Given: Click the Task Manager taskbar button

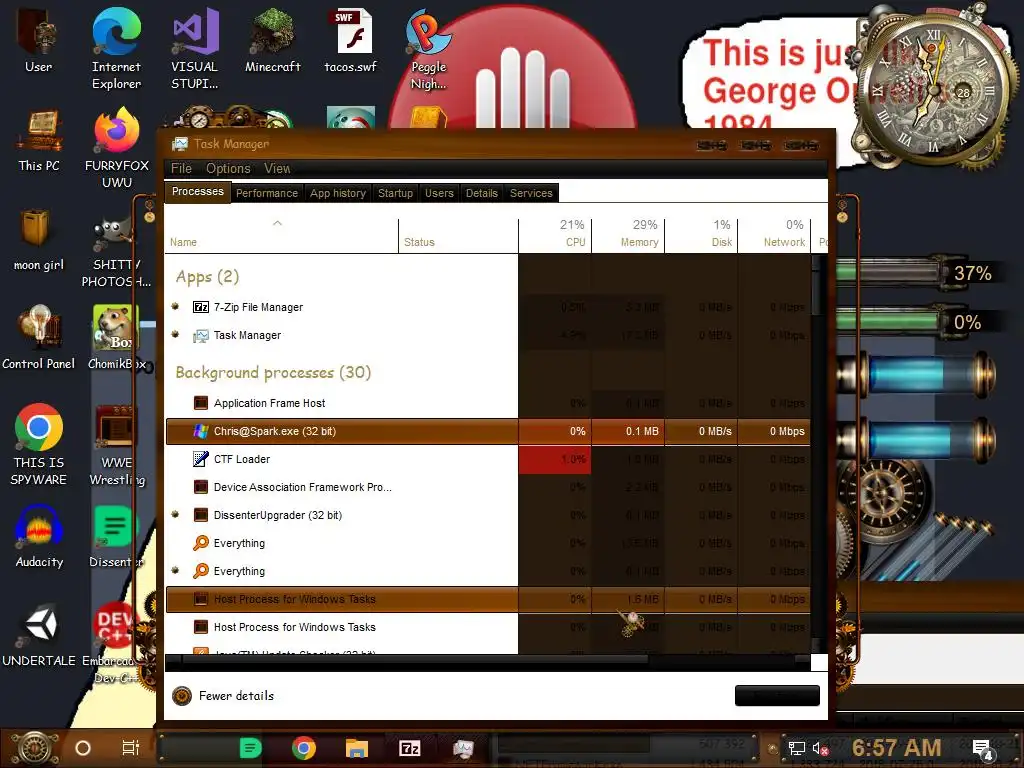Looking at the screenshot, I should pos(463,748).
